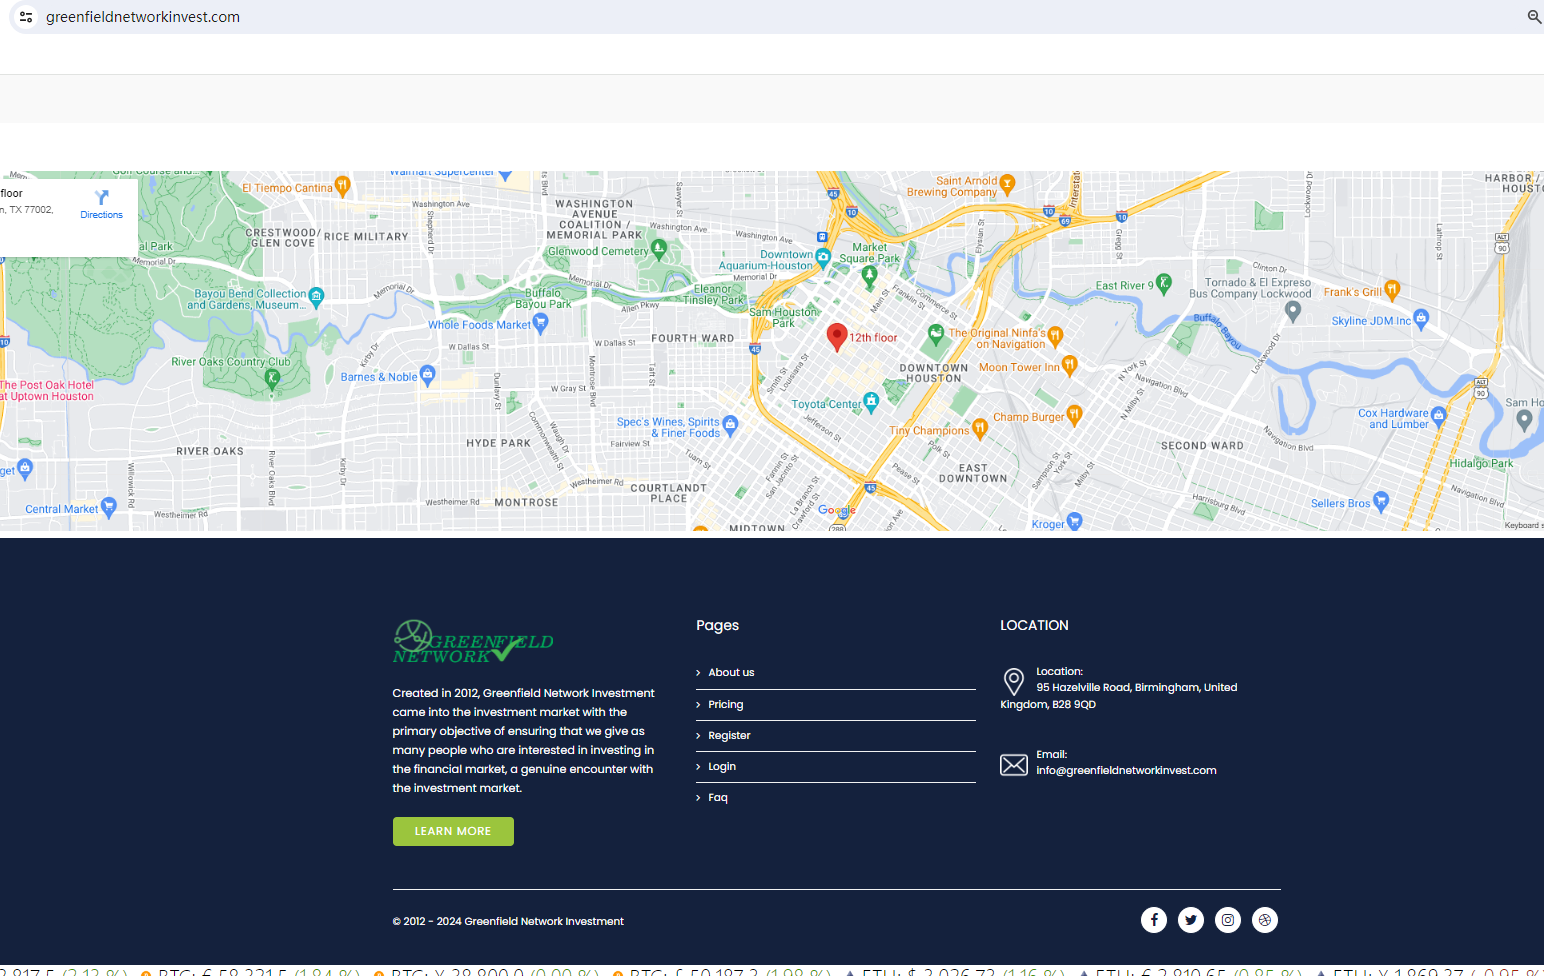This screenshot has width=1544, height=976.
Task: Open the About us footer link
Action: pyautogui.click(x=731, y=673)
